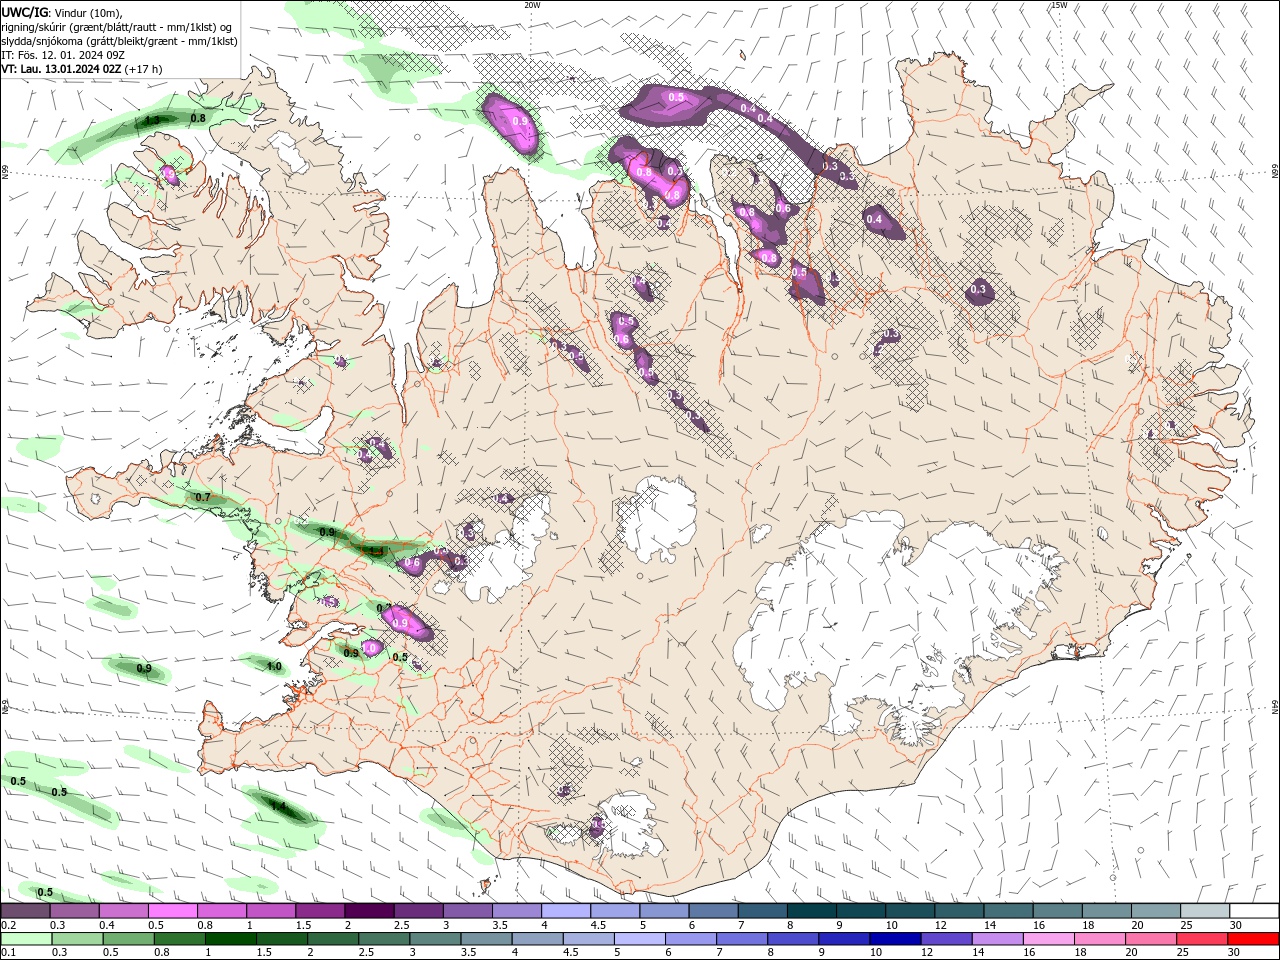Click the 'VT: Lau. 13.01.2024 02Z (+17 h)' line
1280x960 pixels.
pos(81,69)
